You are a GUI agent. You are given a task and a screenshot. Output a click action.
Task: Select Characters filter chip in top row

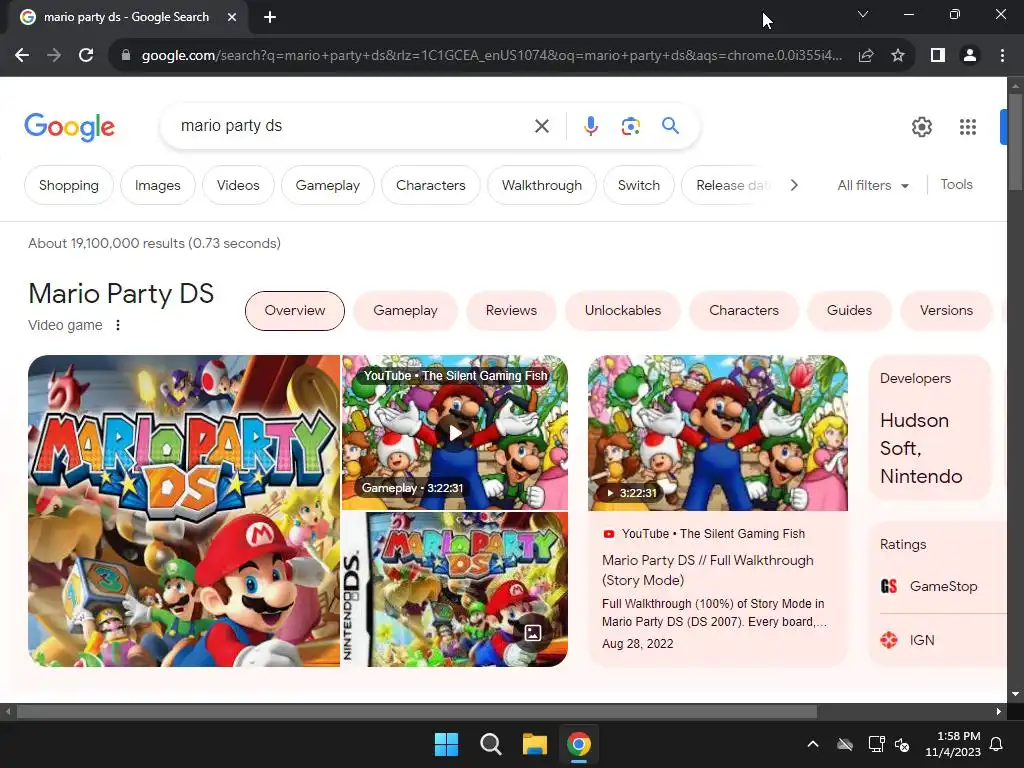click(431, 185)
